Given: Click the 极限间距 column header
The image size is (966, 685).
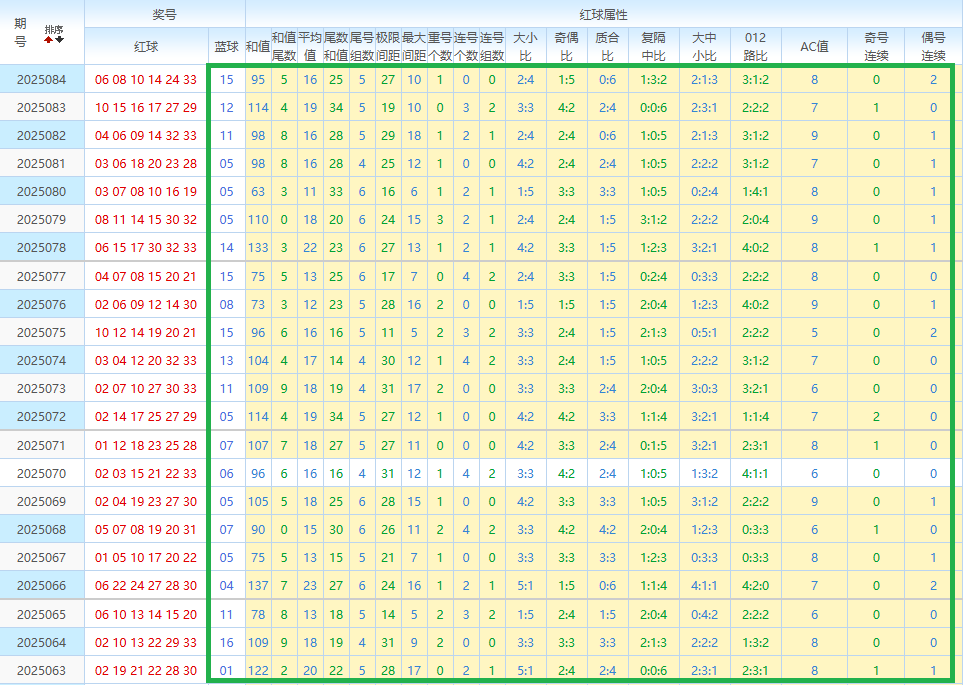Looking at the screenshot, I should 388,47.
